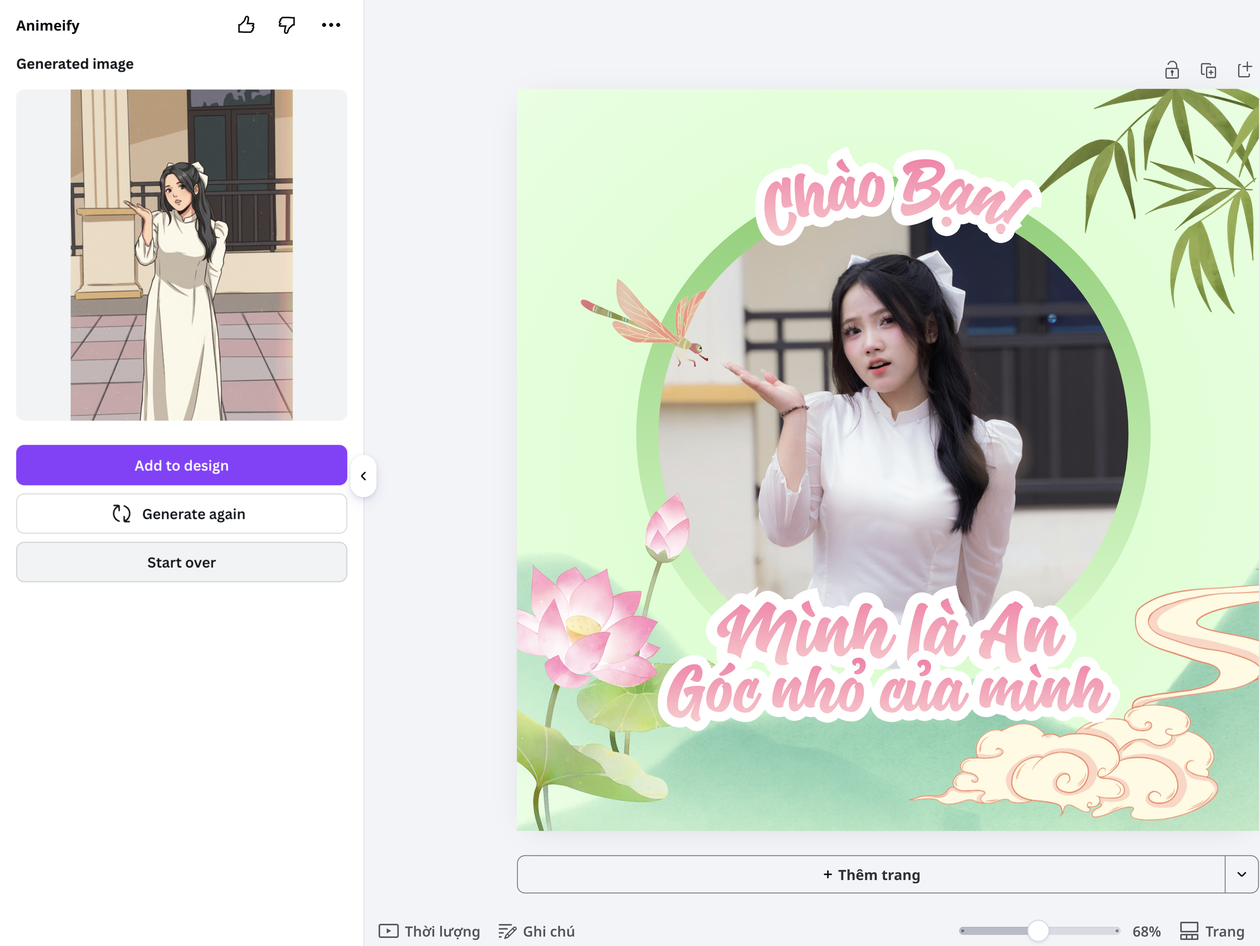Click the Animeify panel title

click(x=48, y=25)
